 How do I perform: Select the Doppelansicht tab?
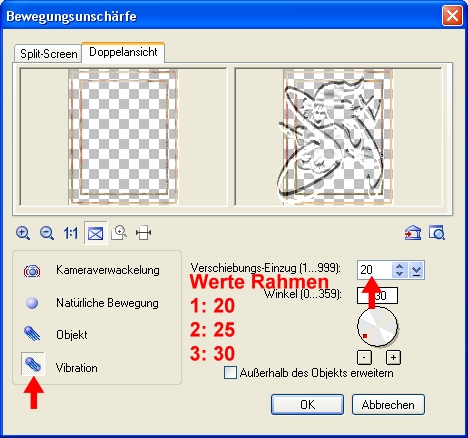[123, 52]
